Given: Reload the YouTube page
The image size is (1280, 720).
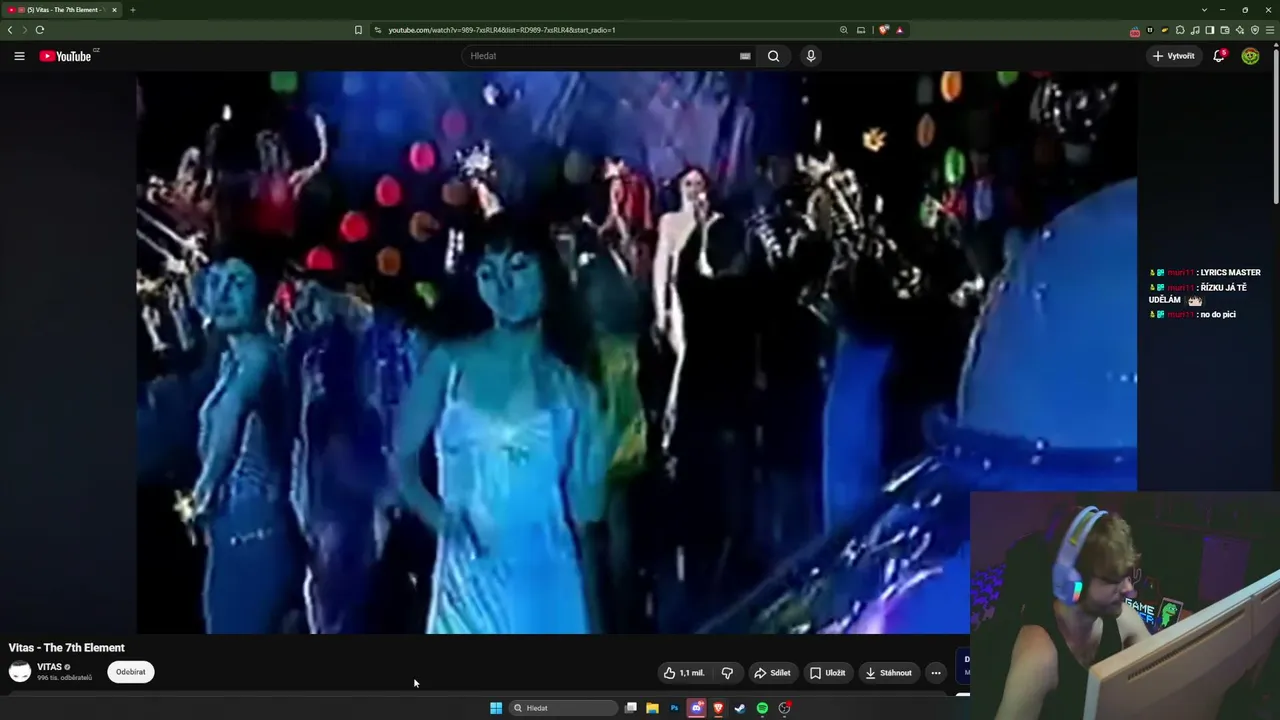Looking at the screenshot, I should [x=40, y=30].
